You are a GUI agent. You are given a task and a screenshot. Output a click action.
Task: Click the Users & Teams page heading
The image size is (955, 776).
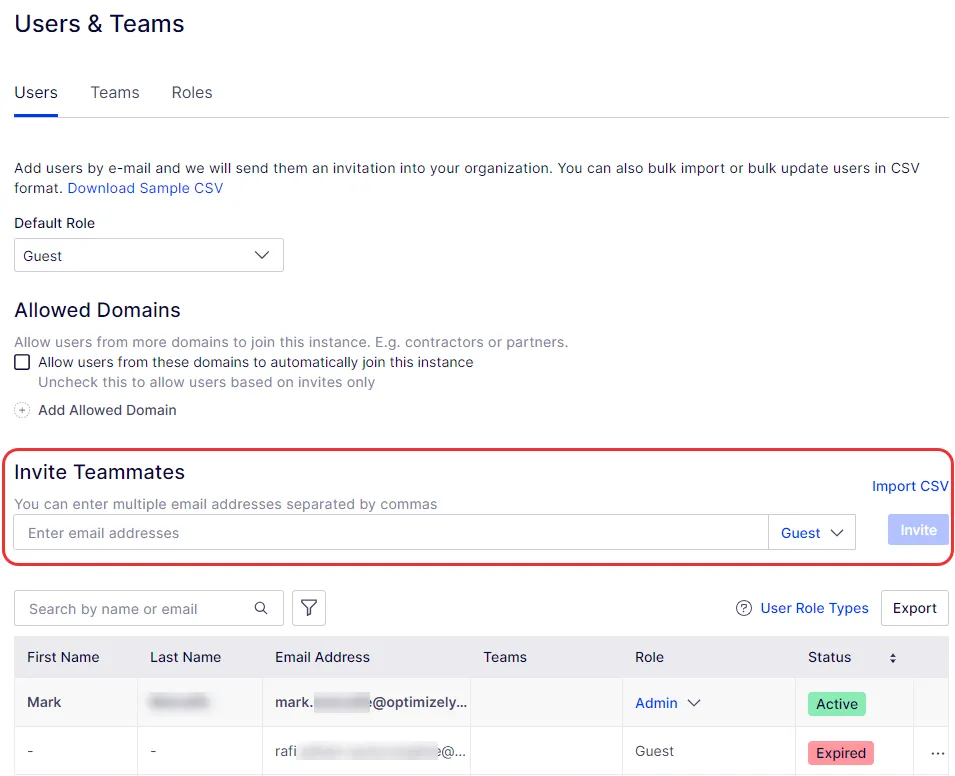pos(99,24)
